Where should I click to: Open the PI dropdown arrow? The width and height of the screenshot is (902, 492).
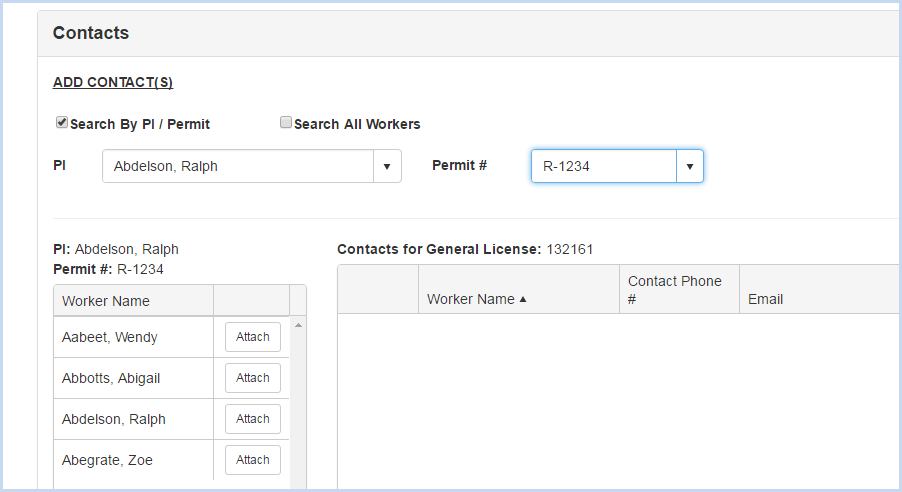click(387, 166)
